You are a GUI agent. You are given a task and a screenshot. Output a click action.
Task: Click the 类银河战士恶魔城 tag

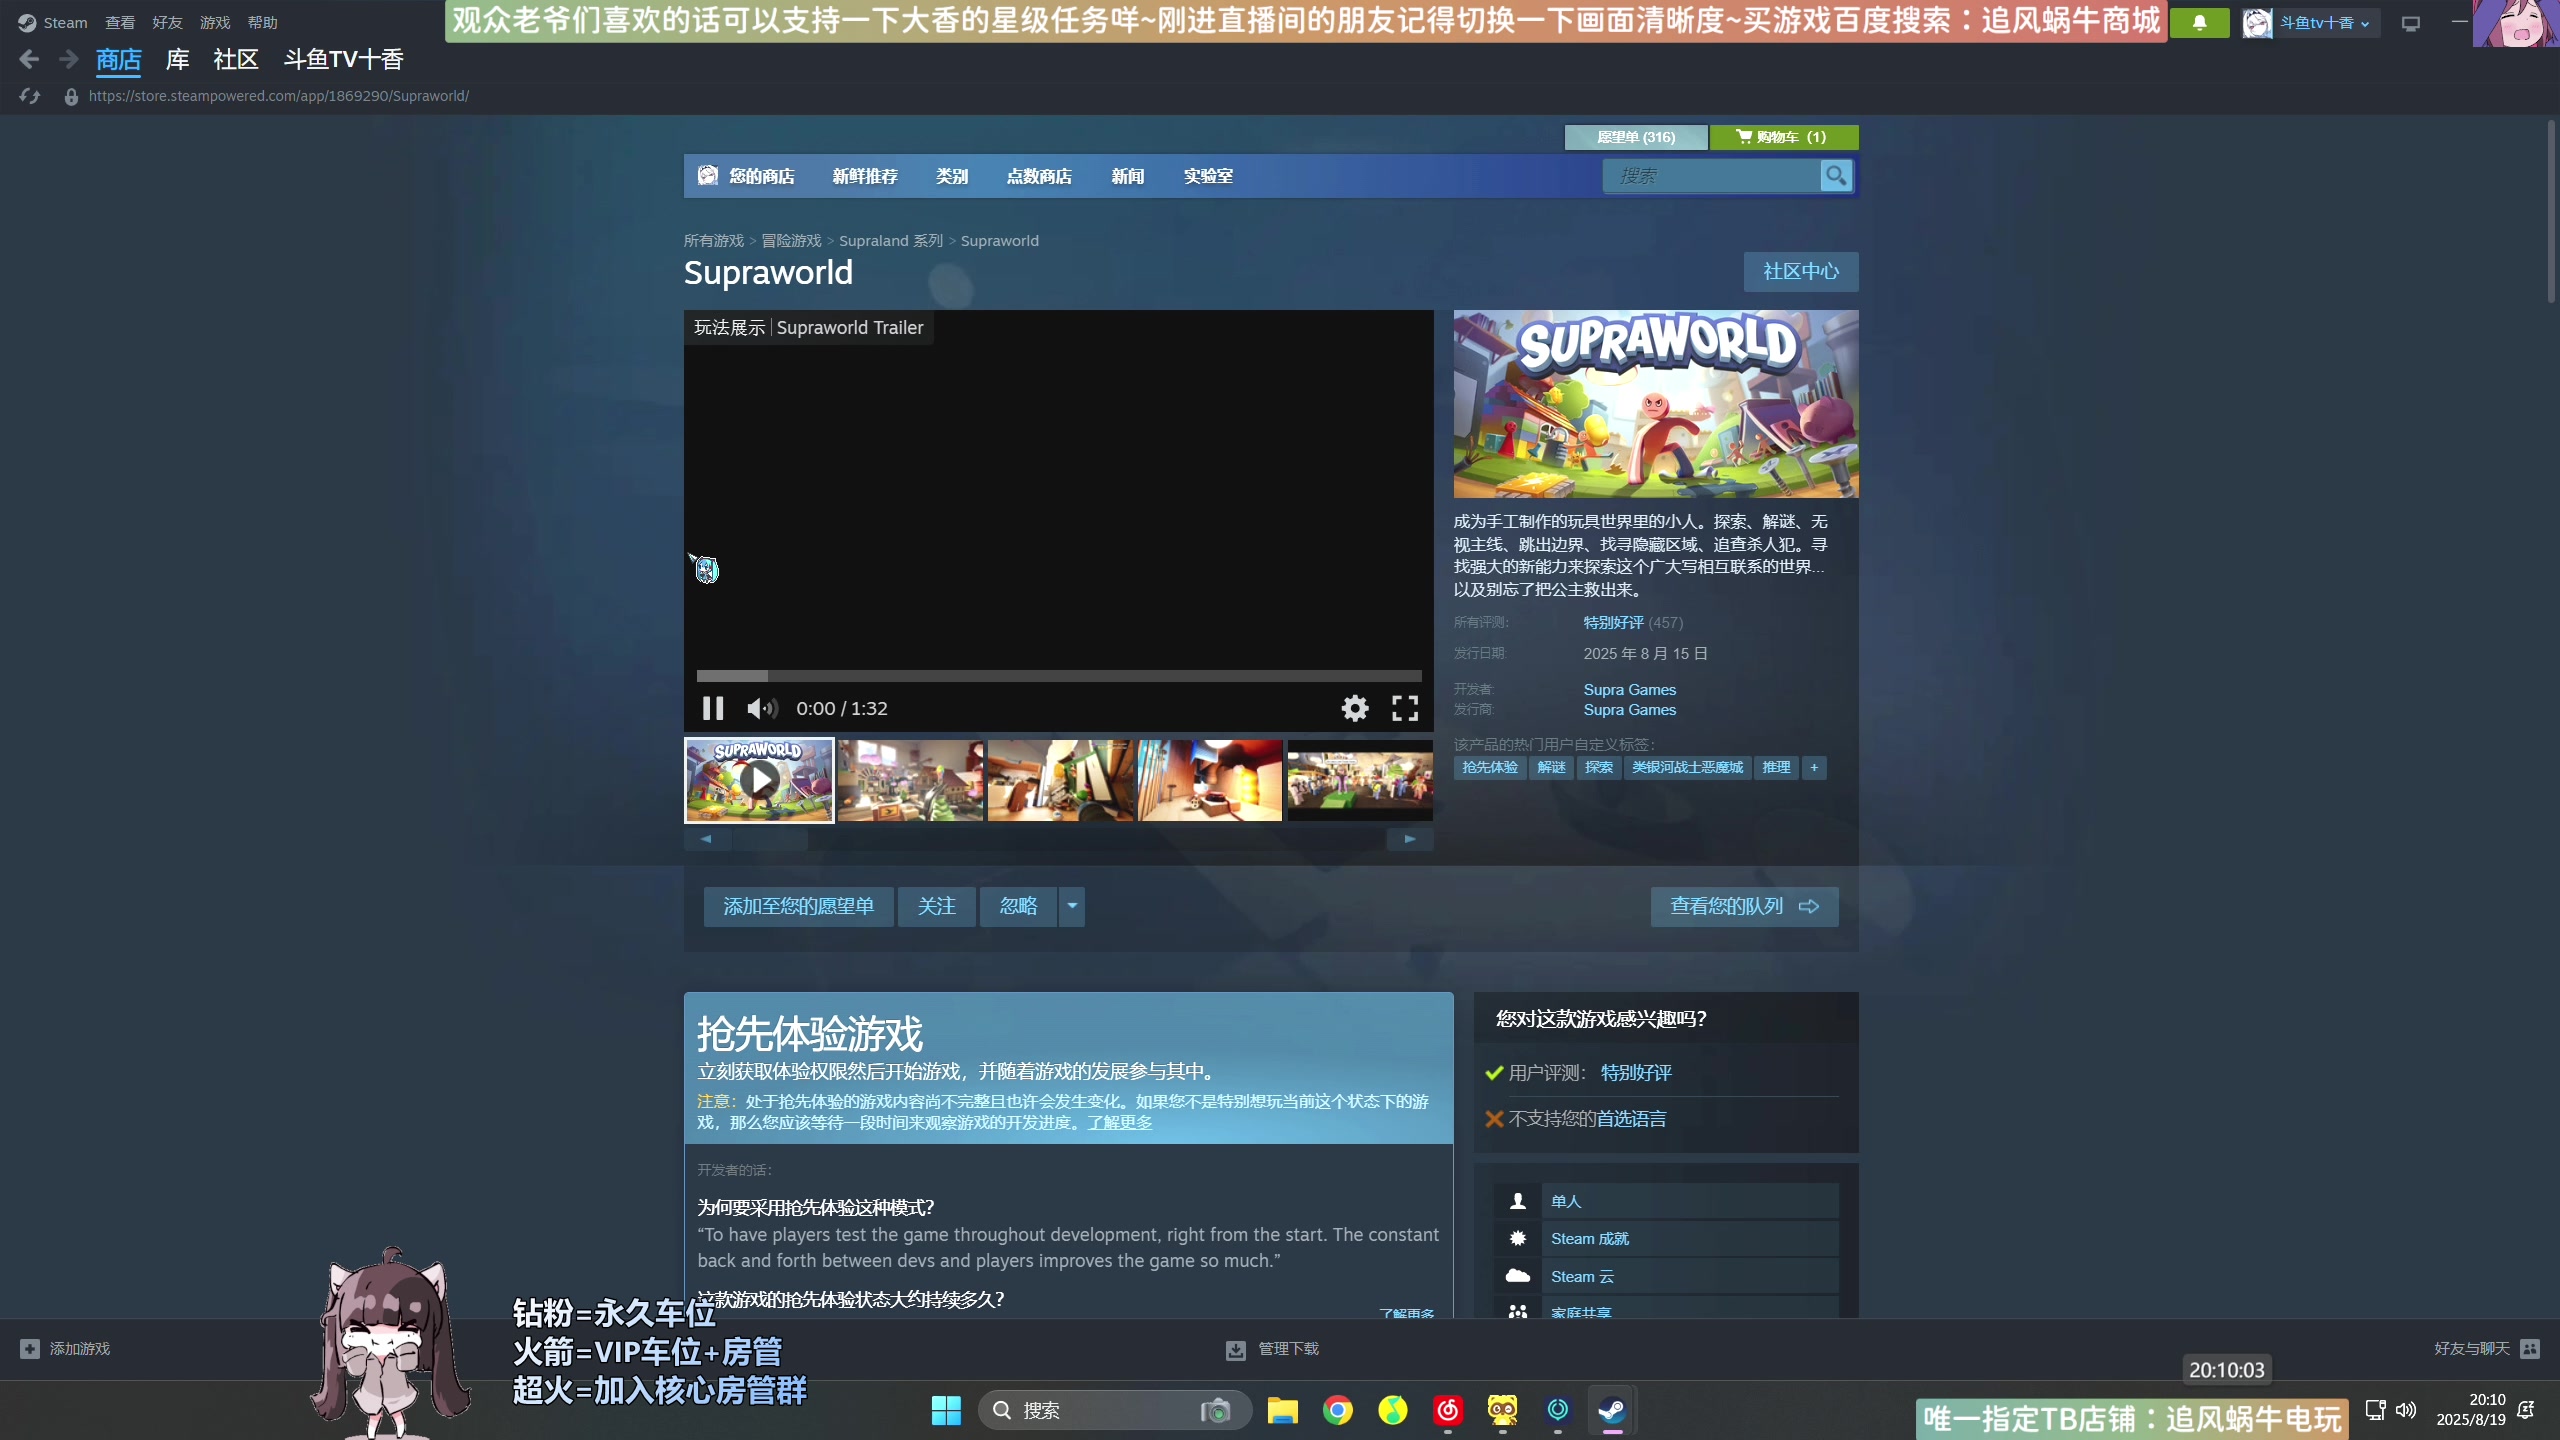(x=1687, y=767)
